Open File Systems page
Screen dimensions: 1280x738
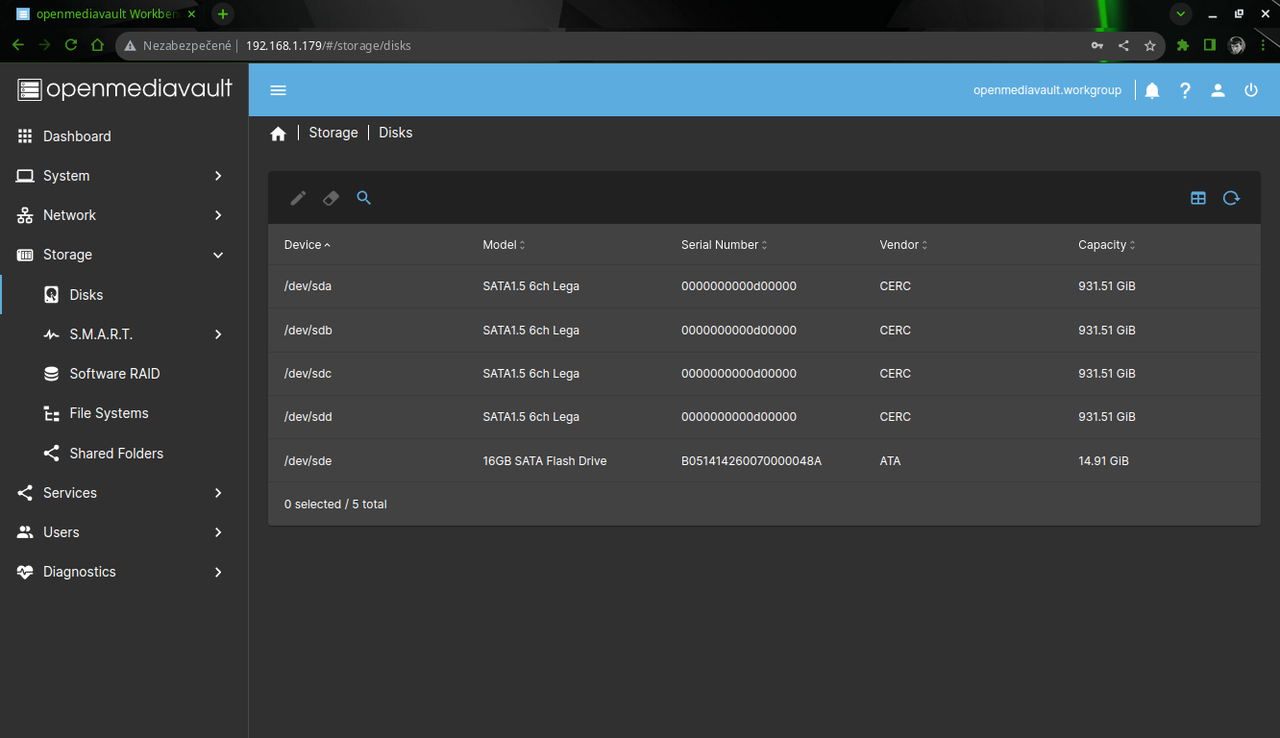pos(124,413)
